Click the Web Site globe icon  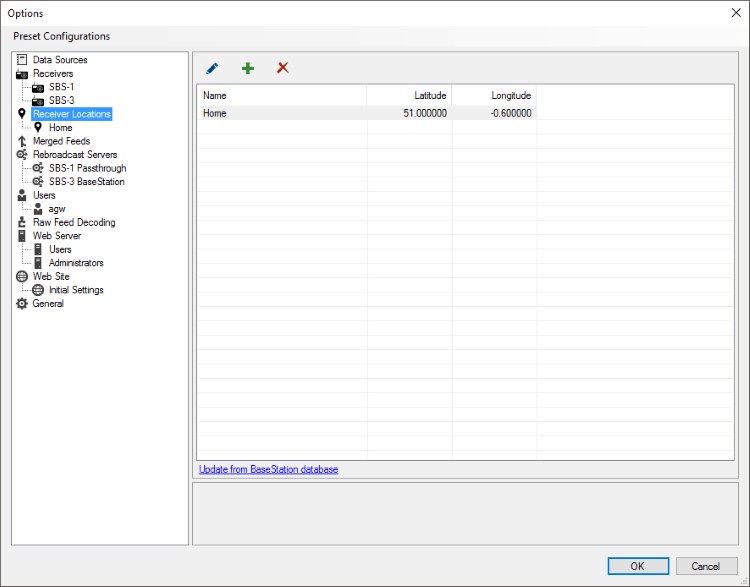click(x=22, y=277)
